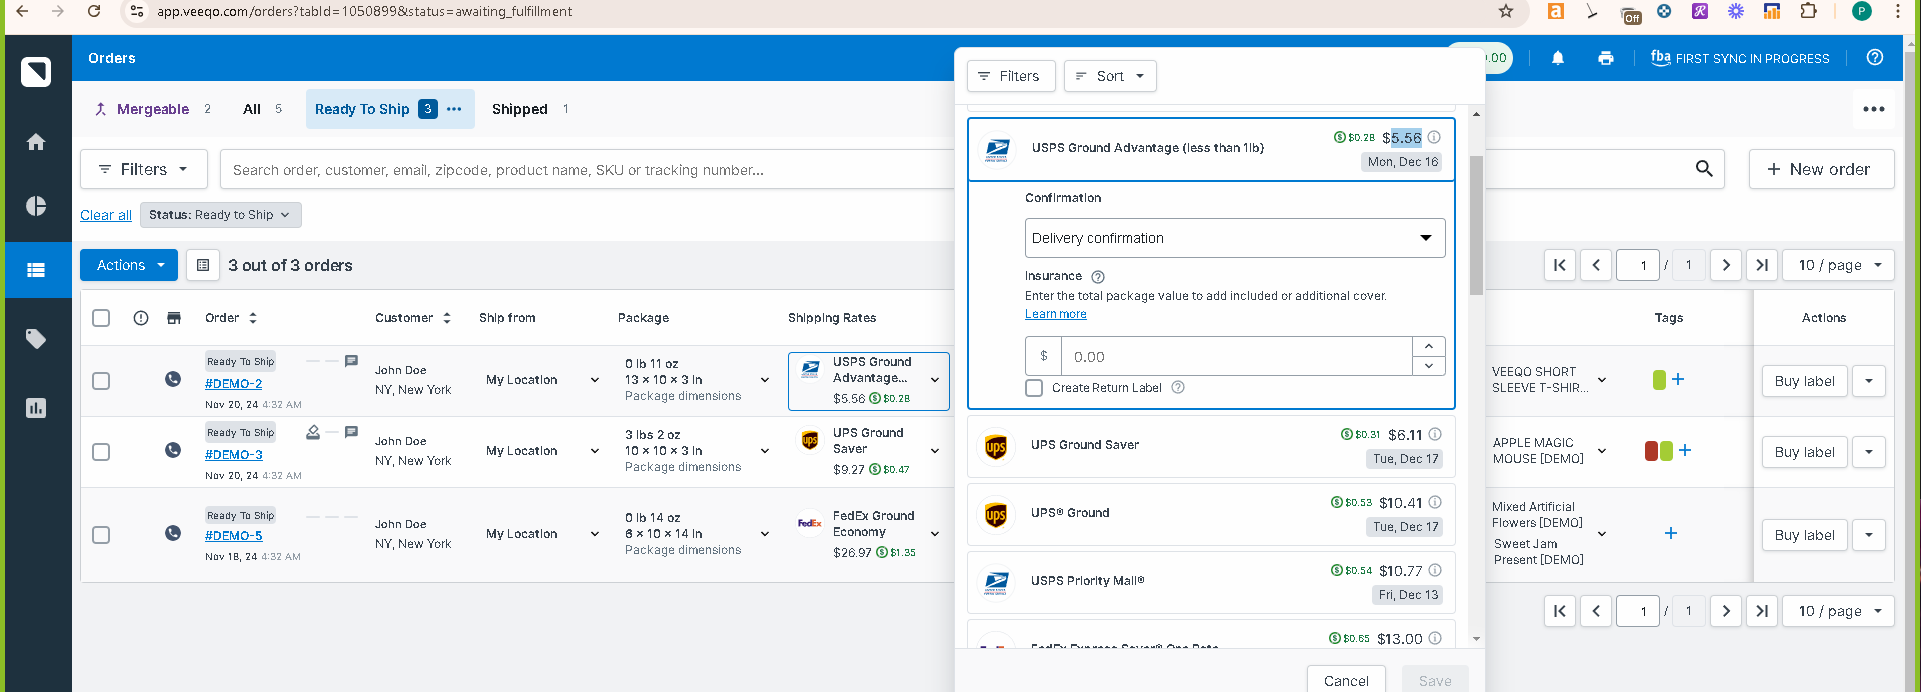Check the box for order #DEMO-3
This screenshot has height=692, width=1921.
[101, 452]
